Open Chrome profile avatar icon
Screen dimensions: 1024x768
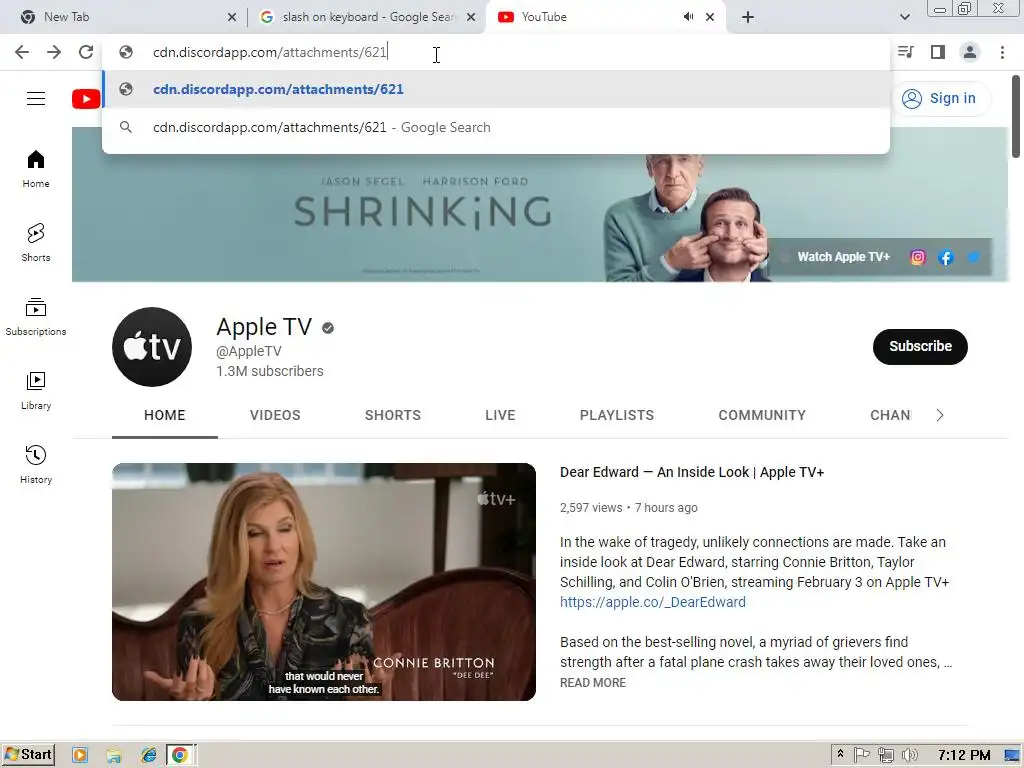point(970,52)
